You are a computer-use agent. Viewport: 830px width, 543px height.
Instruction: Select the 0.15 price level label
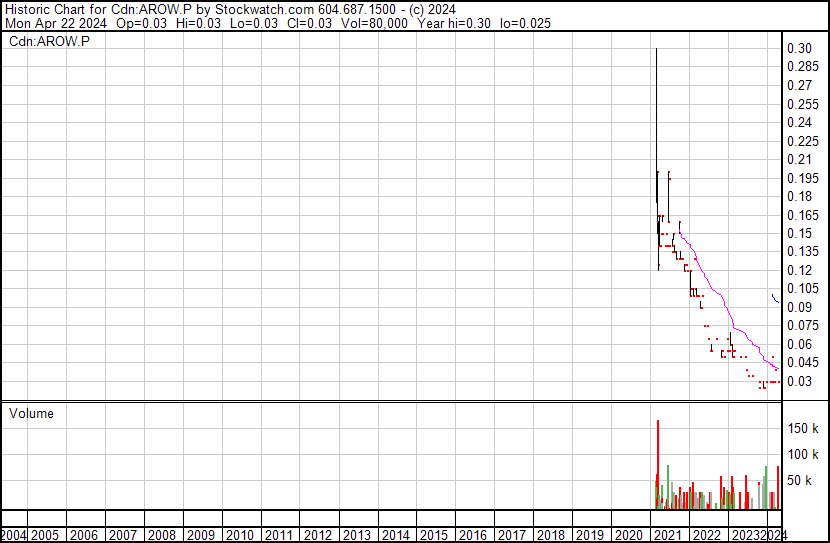pos(799,233)
